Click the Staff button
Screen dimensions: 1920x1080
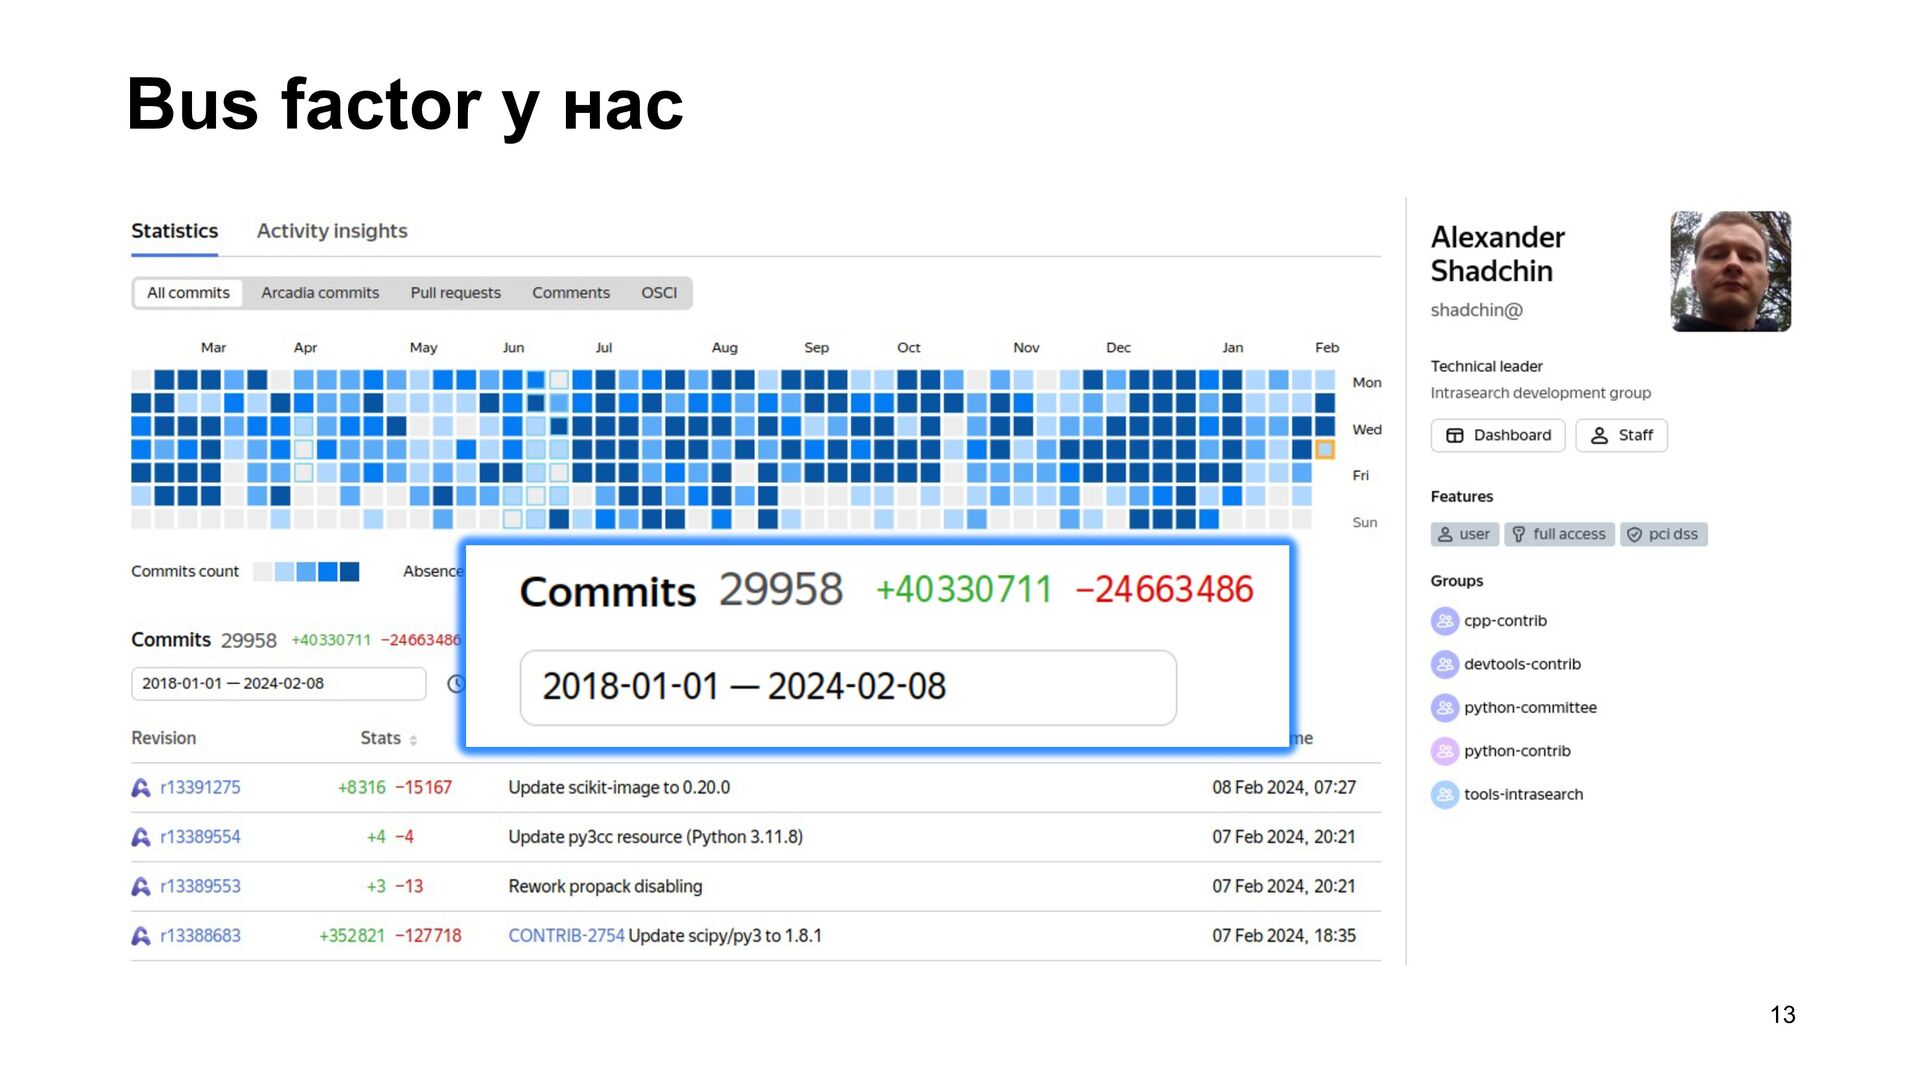click(x=1621, y=436)
